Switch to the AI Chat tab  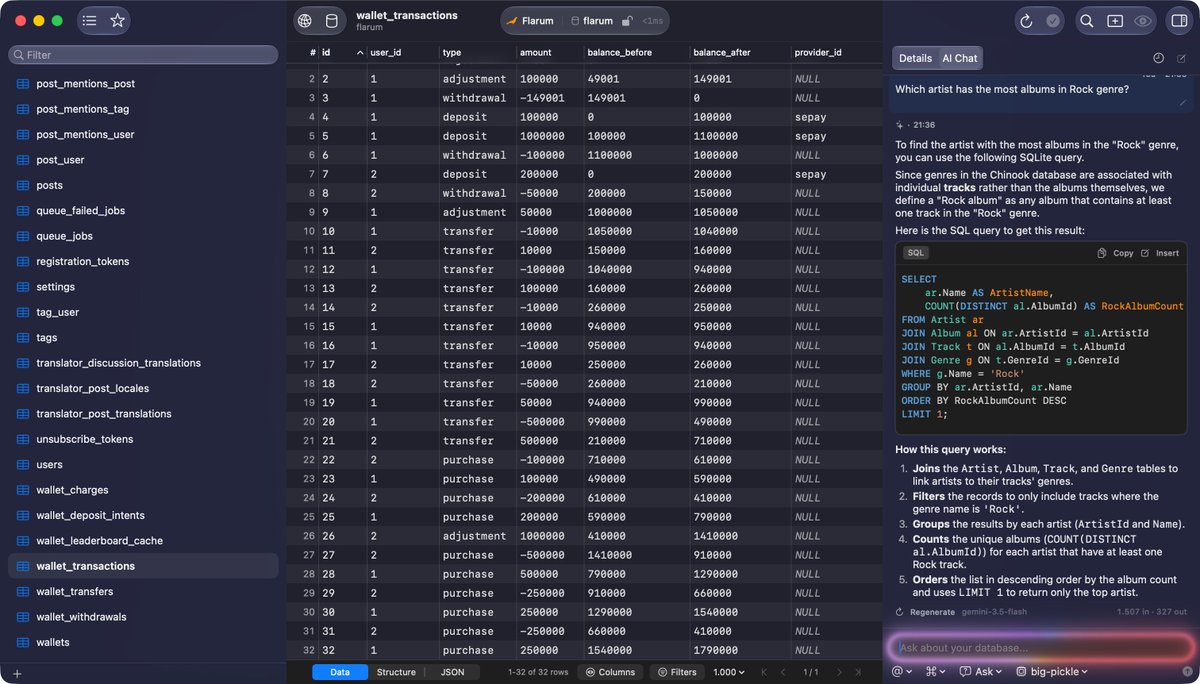coord(960,58)
